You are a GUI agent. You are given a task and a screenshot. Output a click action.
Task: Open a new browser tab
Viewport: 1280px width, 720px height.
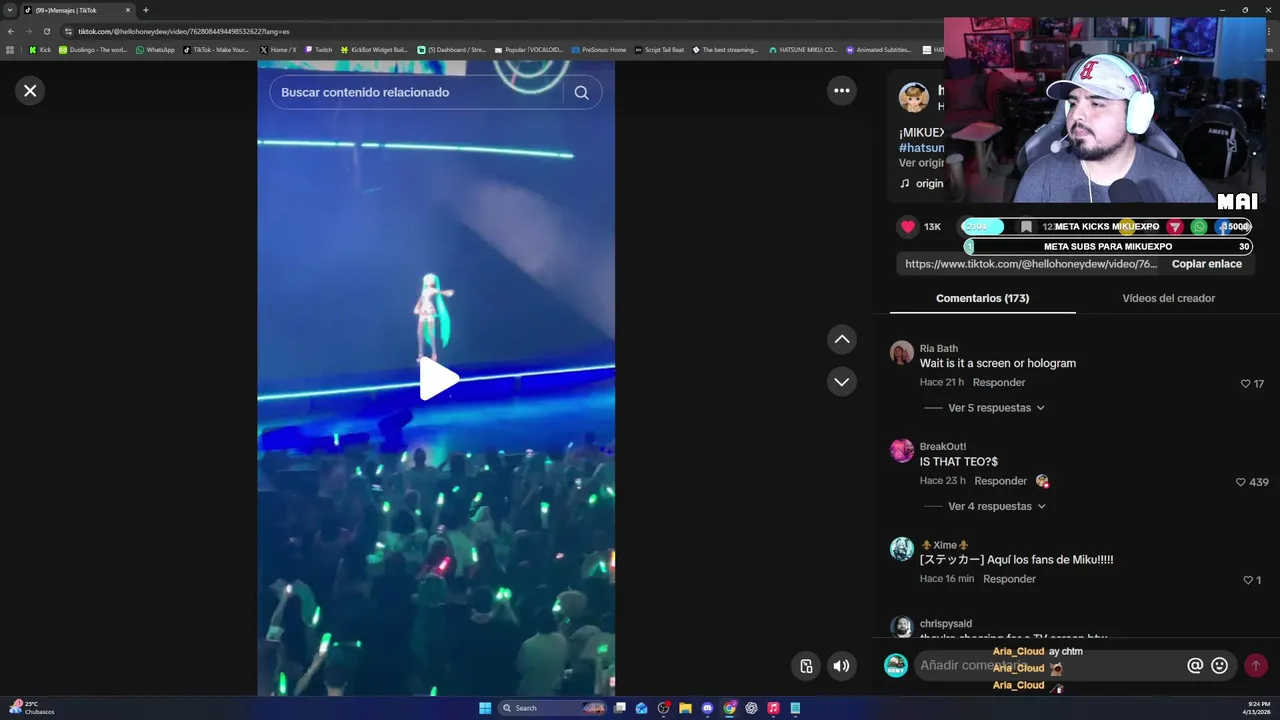(x=146, y=10)
